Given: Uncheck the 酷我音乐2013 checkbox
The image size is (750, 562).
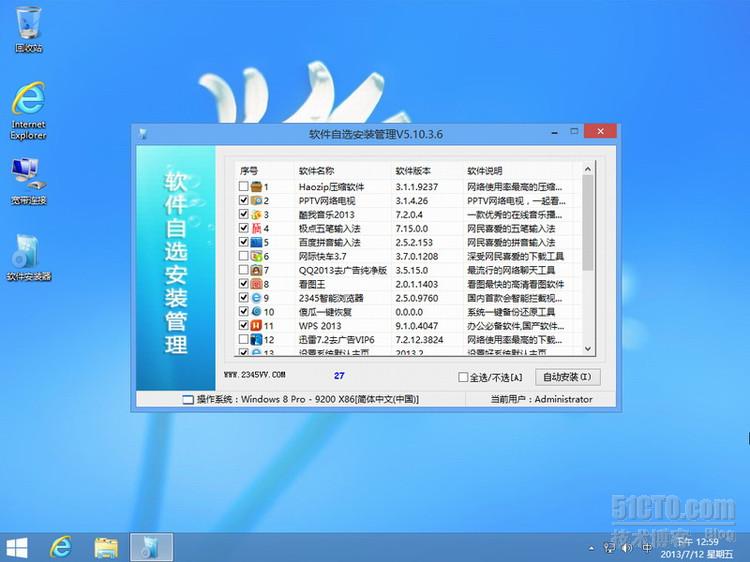Looking at the screenshot, I should [243, 214].
